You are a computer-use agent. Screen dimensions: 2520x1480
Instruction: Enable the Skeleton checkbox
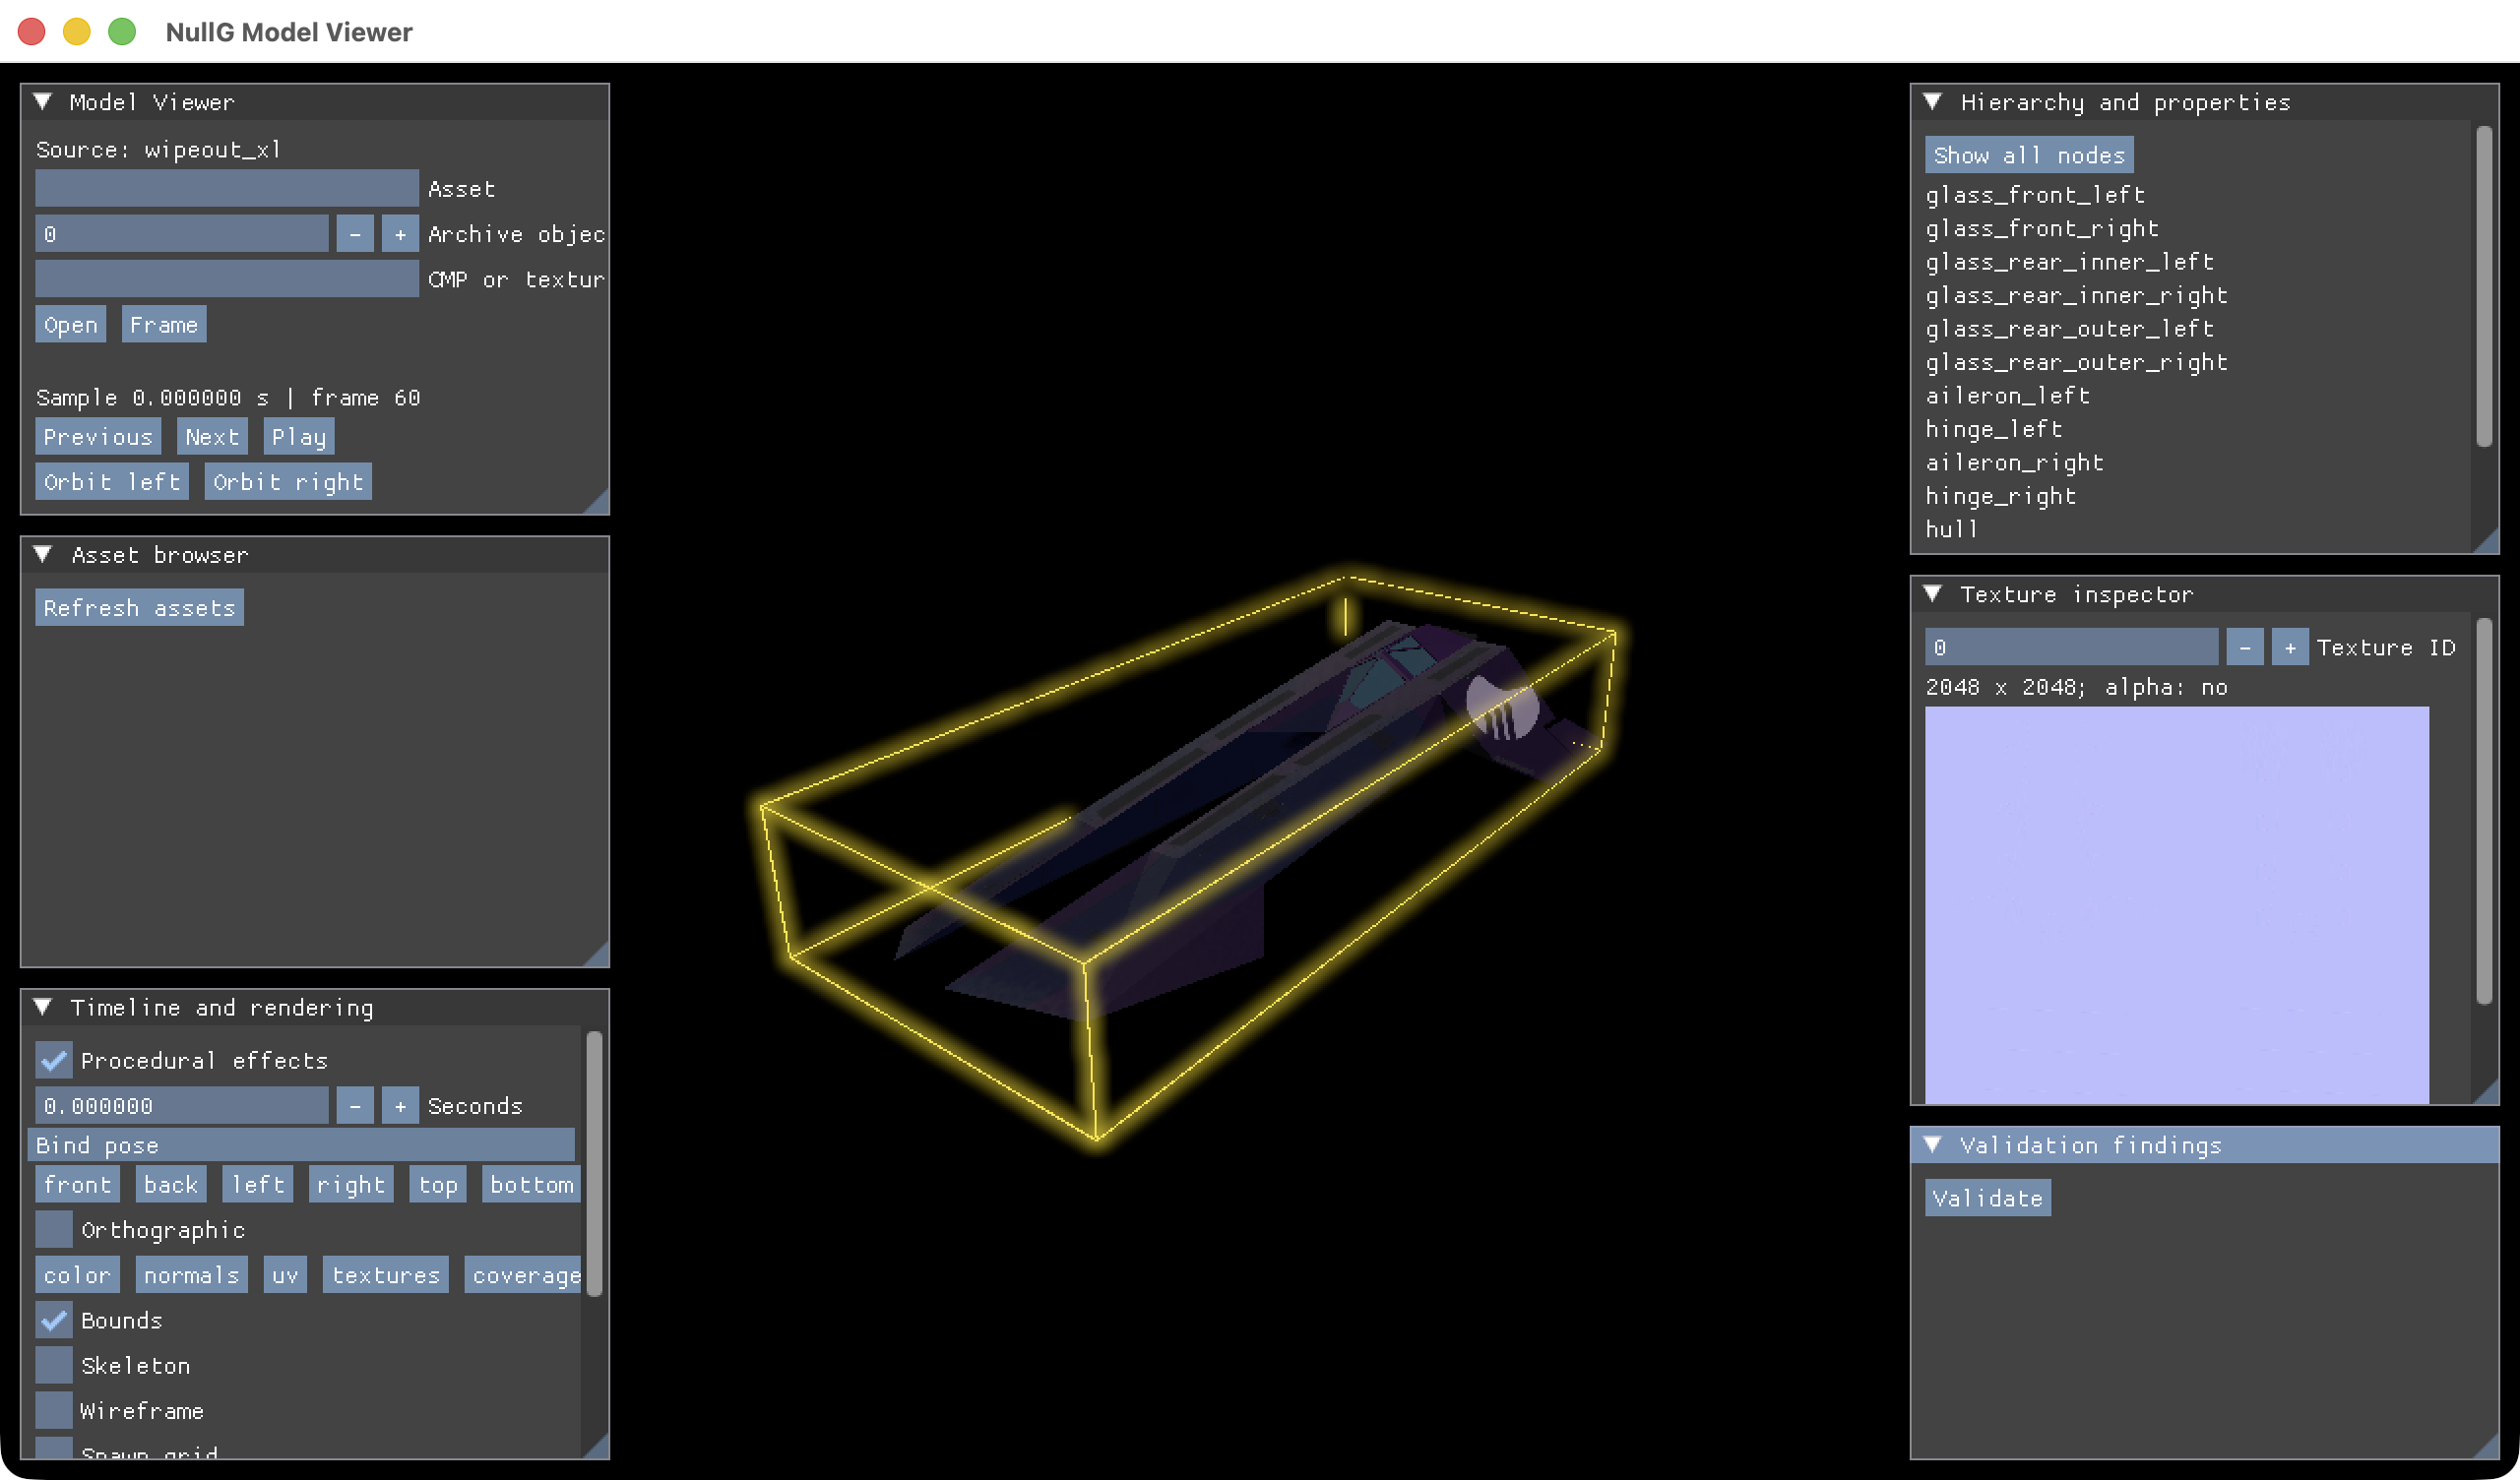tap(54, 1365)
